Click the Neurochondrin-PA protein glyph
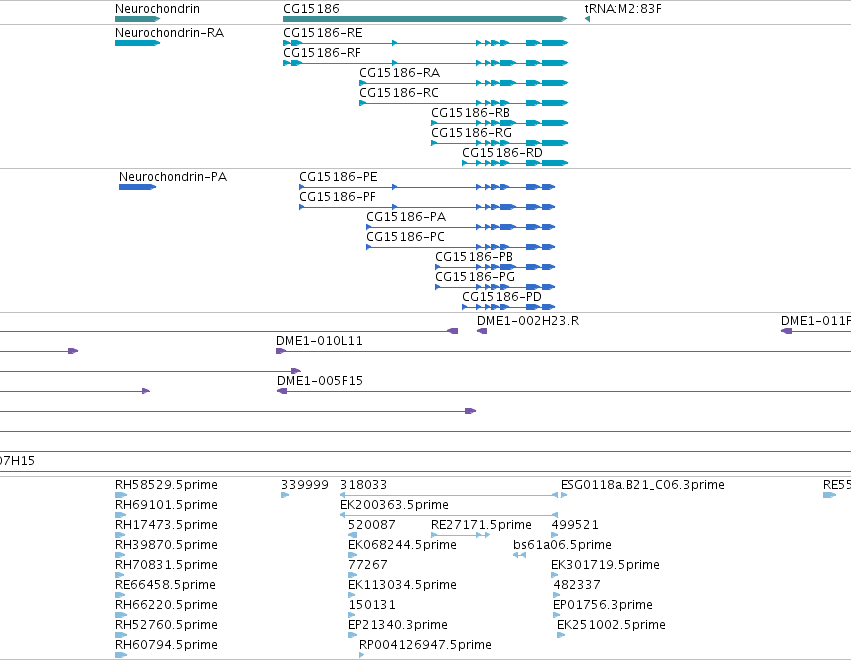The image size is (851, 660). click(x=137, y=187)
